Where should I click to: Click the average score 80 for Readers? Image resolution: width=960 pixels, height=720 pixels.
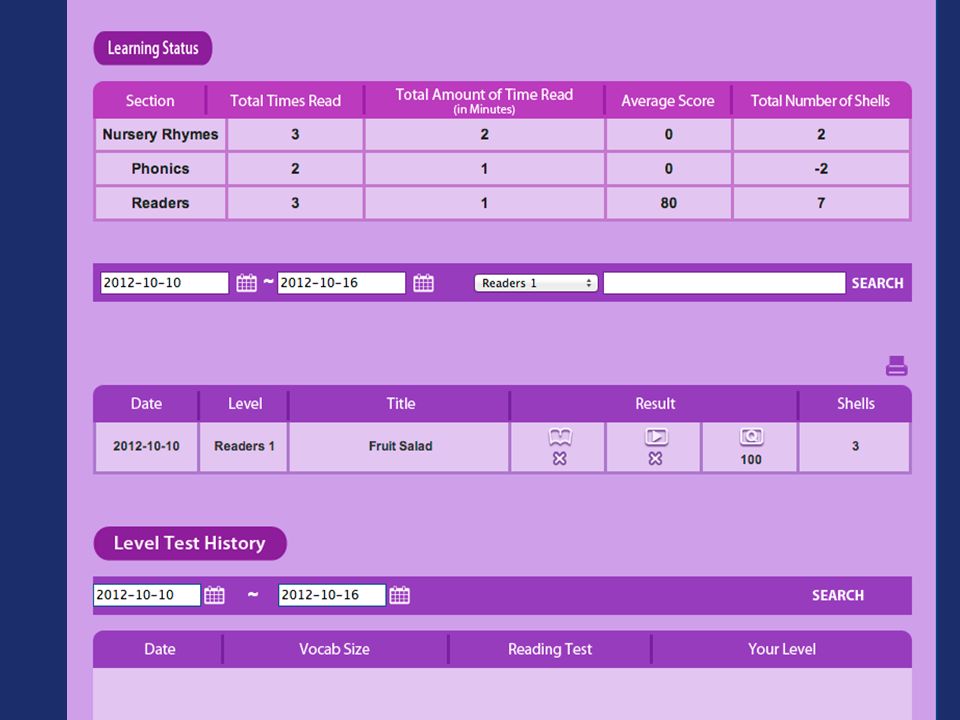pyautogui.click(x=669, y=203)
